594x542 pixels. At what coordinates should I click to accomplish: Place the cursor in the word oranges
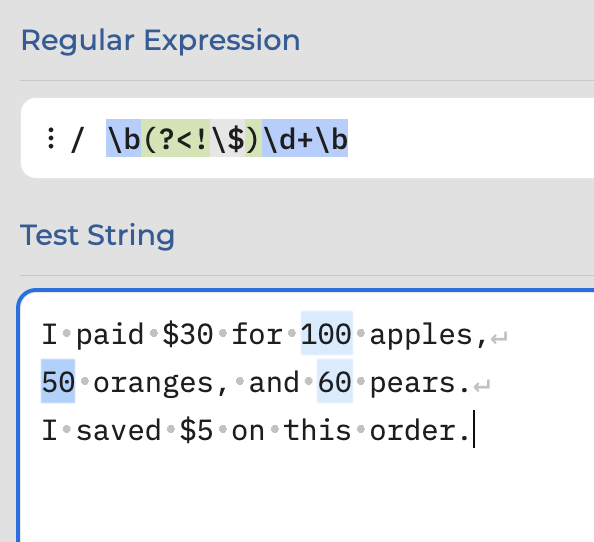[x=153, y=383]
